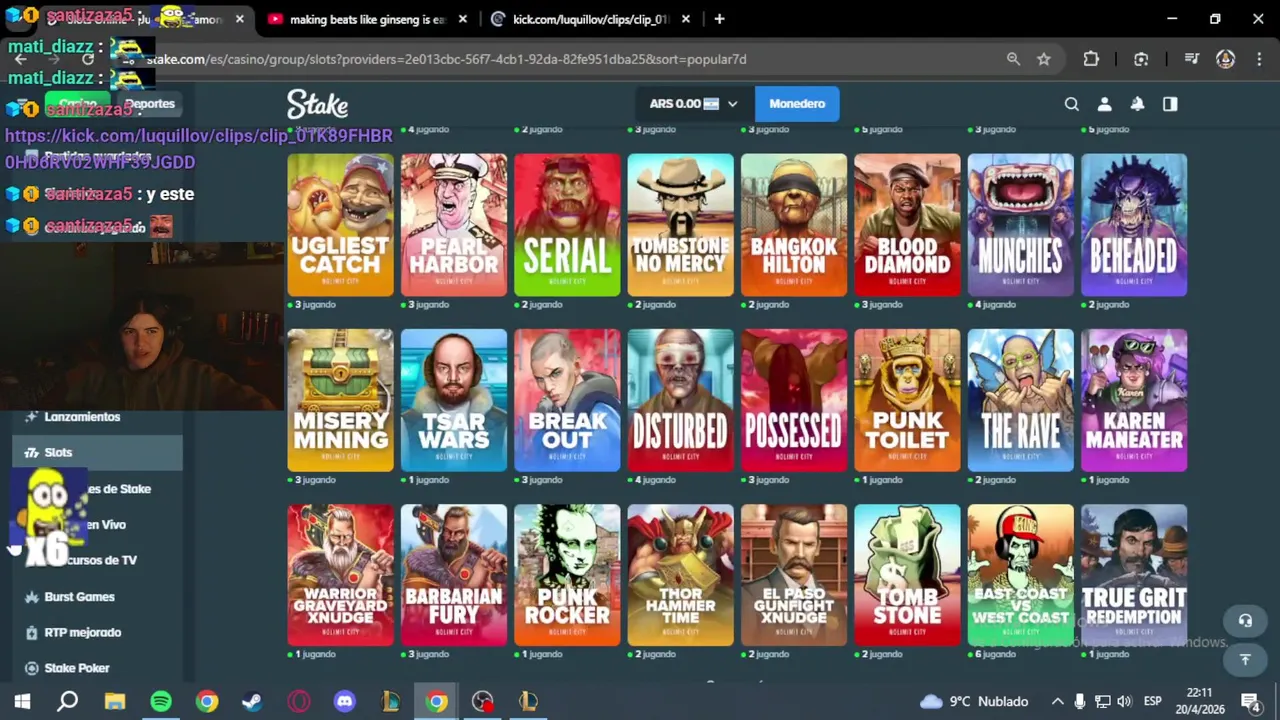Open the Tsar Wars slot
1280x720 pixels.
pos(454,400)
